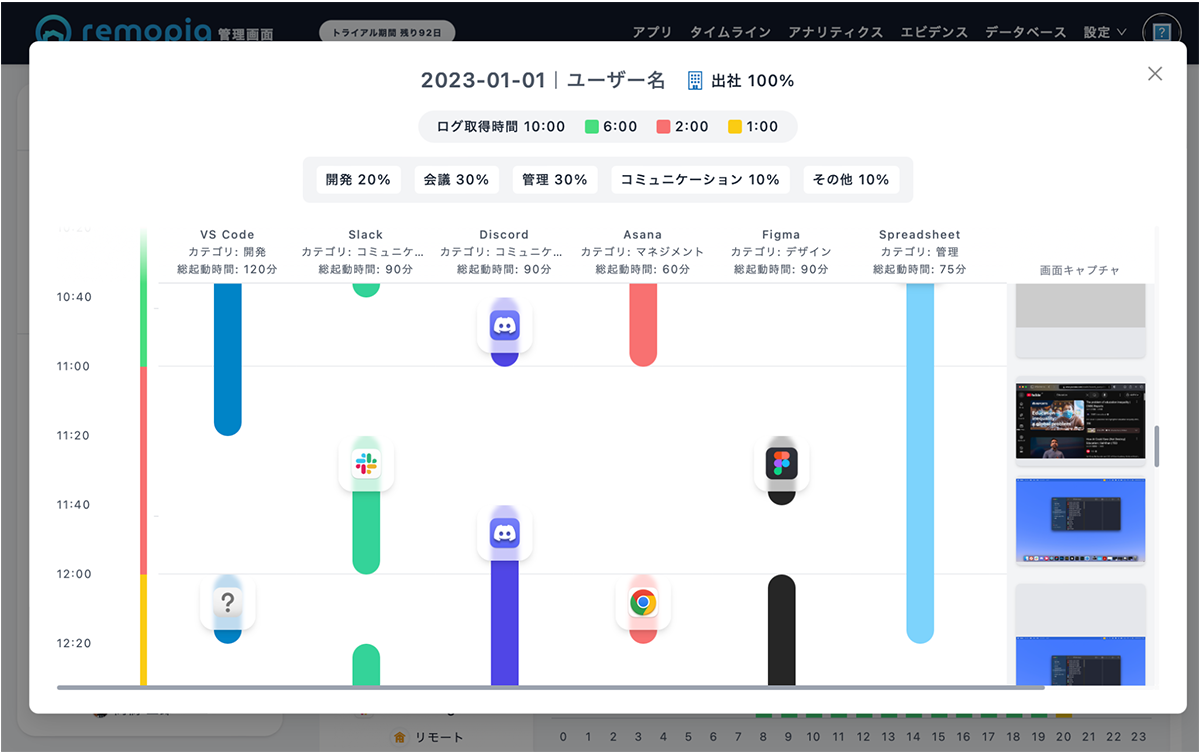Click the question mark unknown app icon
This screenshot has width=1200, height=752.
pos(228,602)
